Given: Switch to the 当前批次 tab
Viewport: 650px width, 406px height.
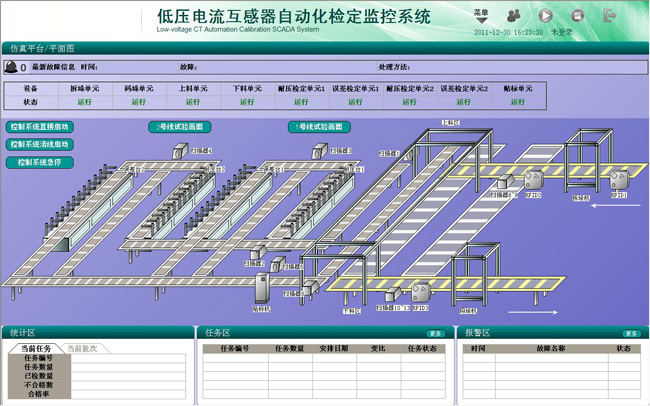Looking at the screenshot, I should click(x=81, y=348).
